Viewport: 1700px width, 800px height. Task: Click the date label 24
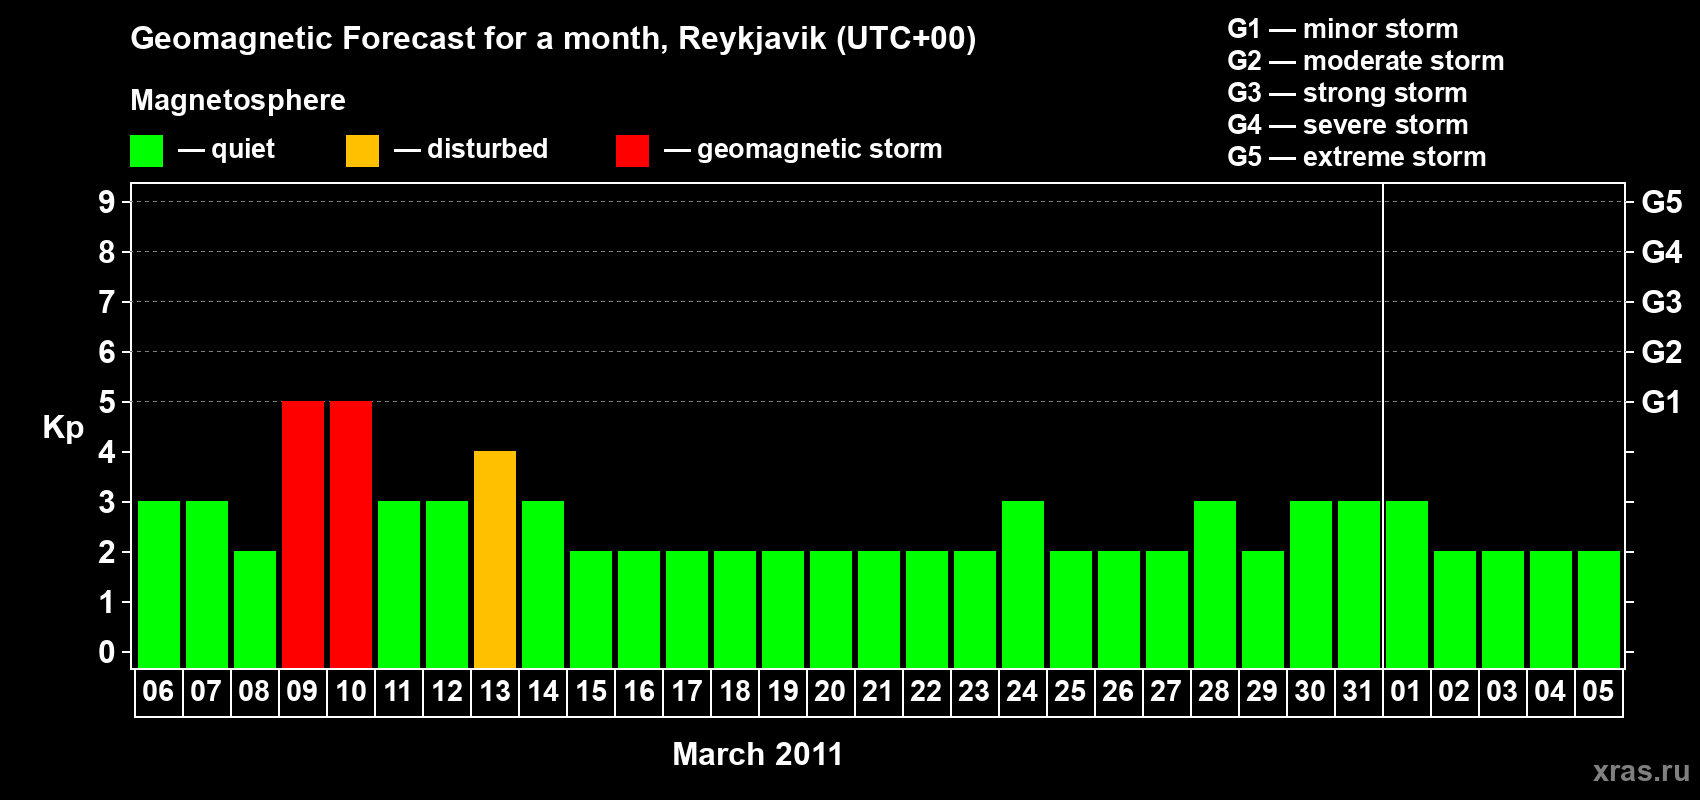tap(1022, 692)
